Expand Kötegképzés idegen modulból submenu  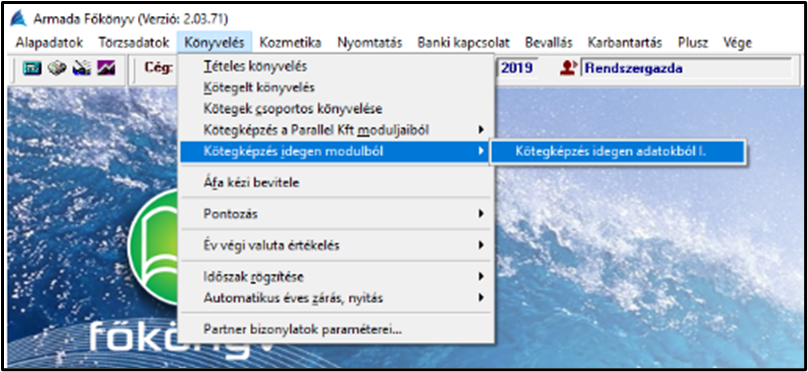334,151
